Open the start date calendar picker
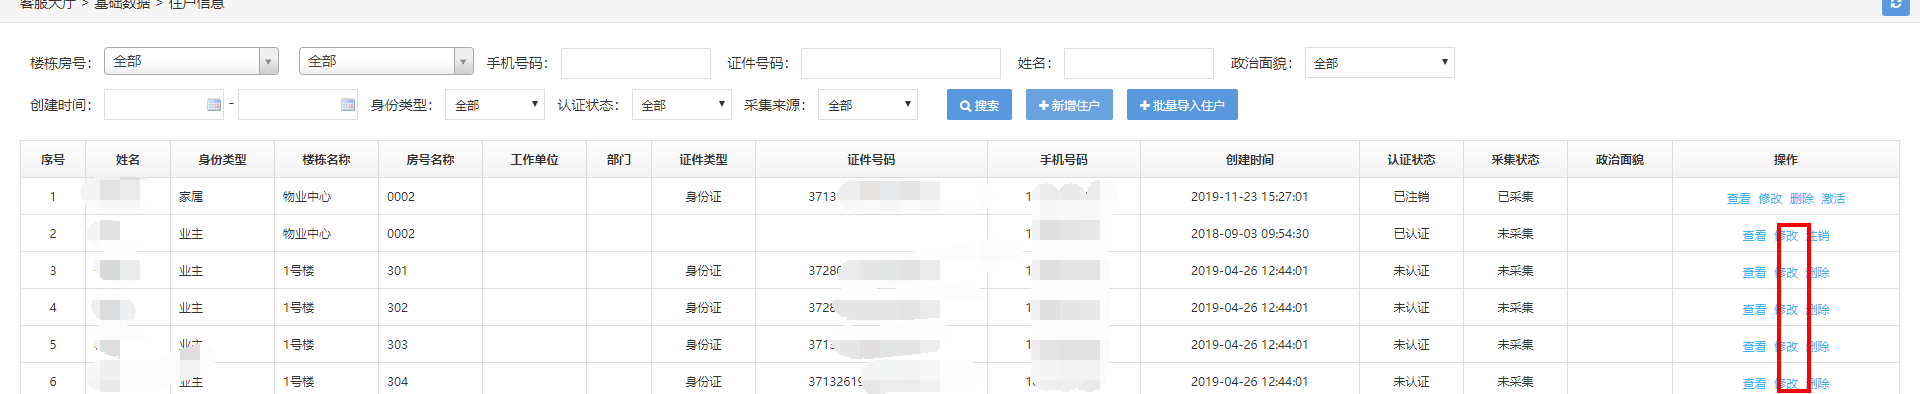1920x394 pixels. point(213,105)
